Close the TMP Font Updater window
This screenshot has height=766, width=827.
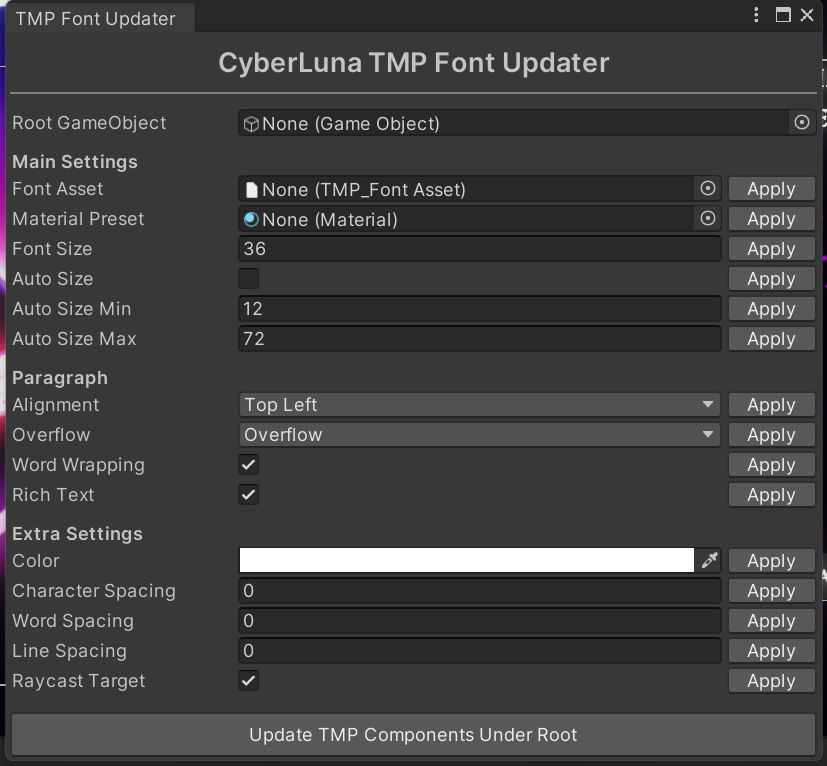[807, 15]
